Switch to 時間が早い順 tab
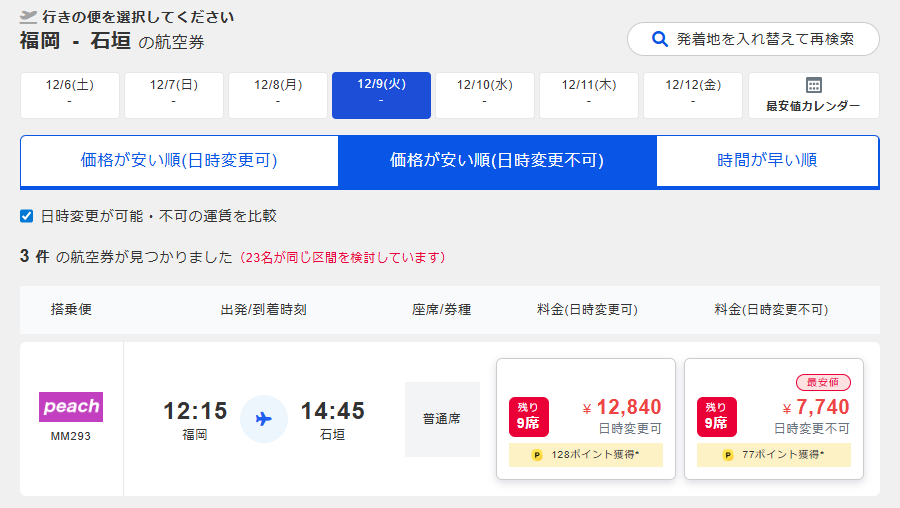Viewport: 900px width, 508px height. coord(767,160)
